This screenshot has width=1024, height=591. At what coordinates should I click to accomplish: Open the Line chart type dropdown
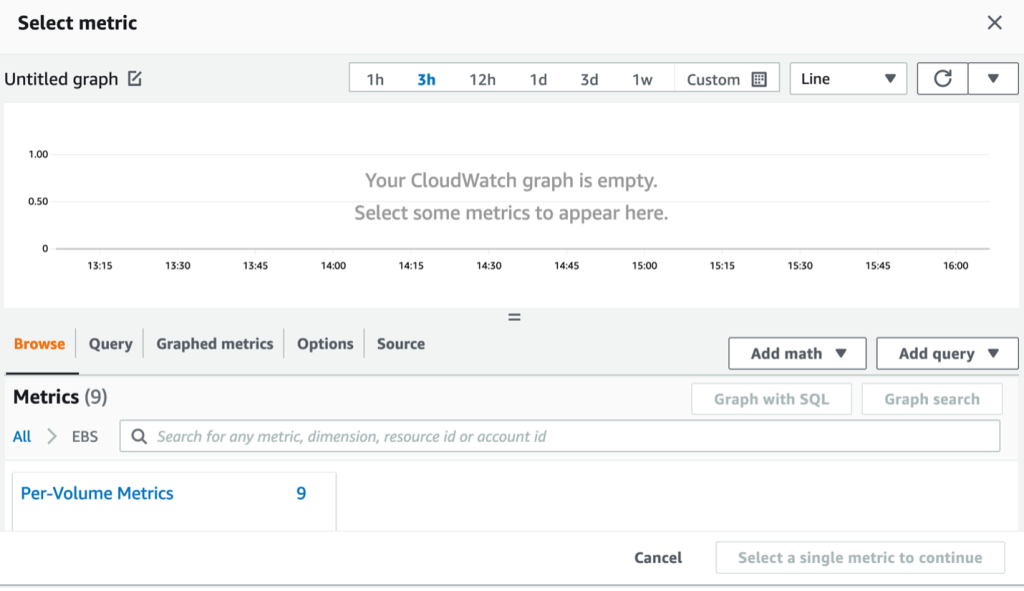(x=848, y=78)
